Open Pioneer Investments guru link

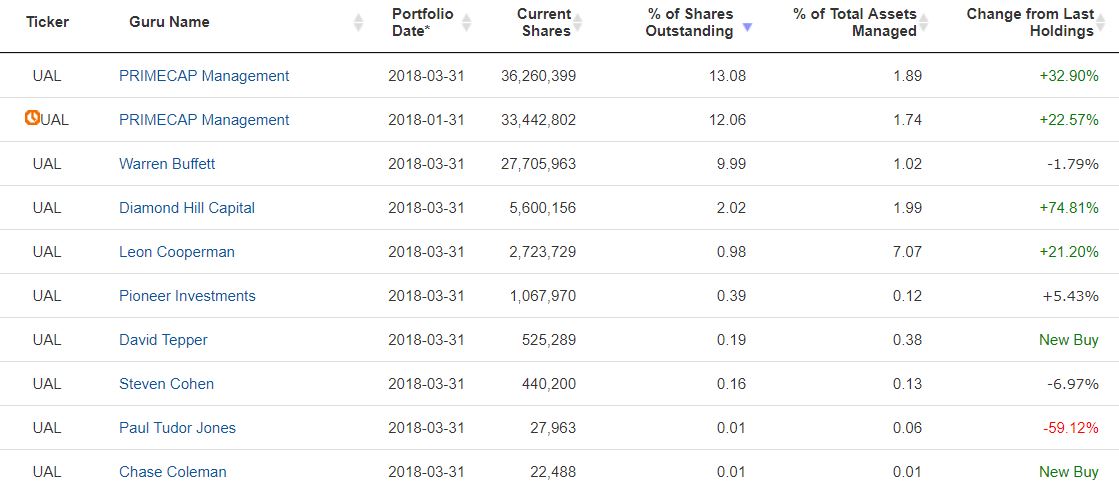point(187,296)
